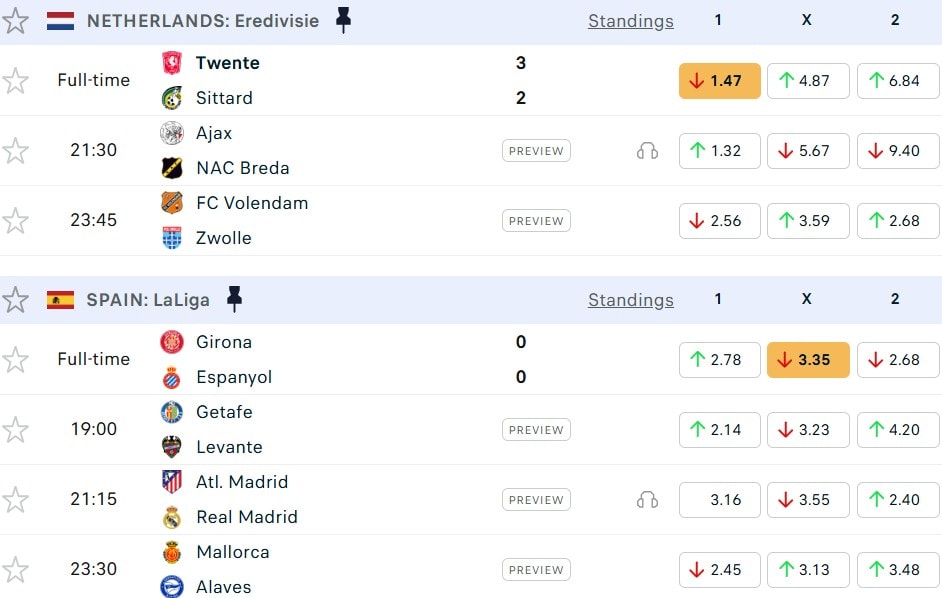Viewport: 942px width, 598px height.
Task: Open Preview for Atl. Madrid vs Real Madrid
Action: pos(536,500)
